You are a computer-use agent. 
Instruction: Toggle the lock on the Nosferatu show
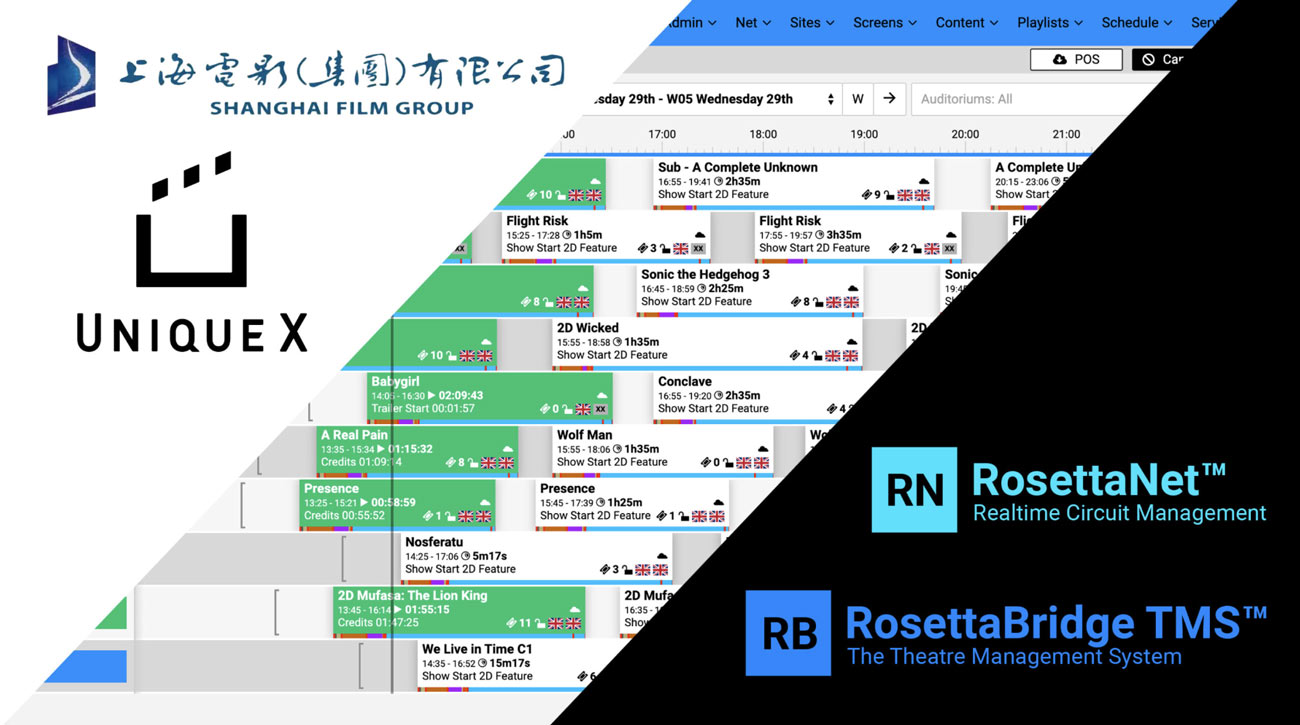pos(626,570)
